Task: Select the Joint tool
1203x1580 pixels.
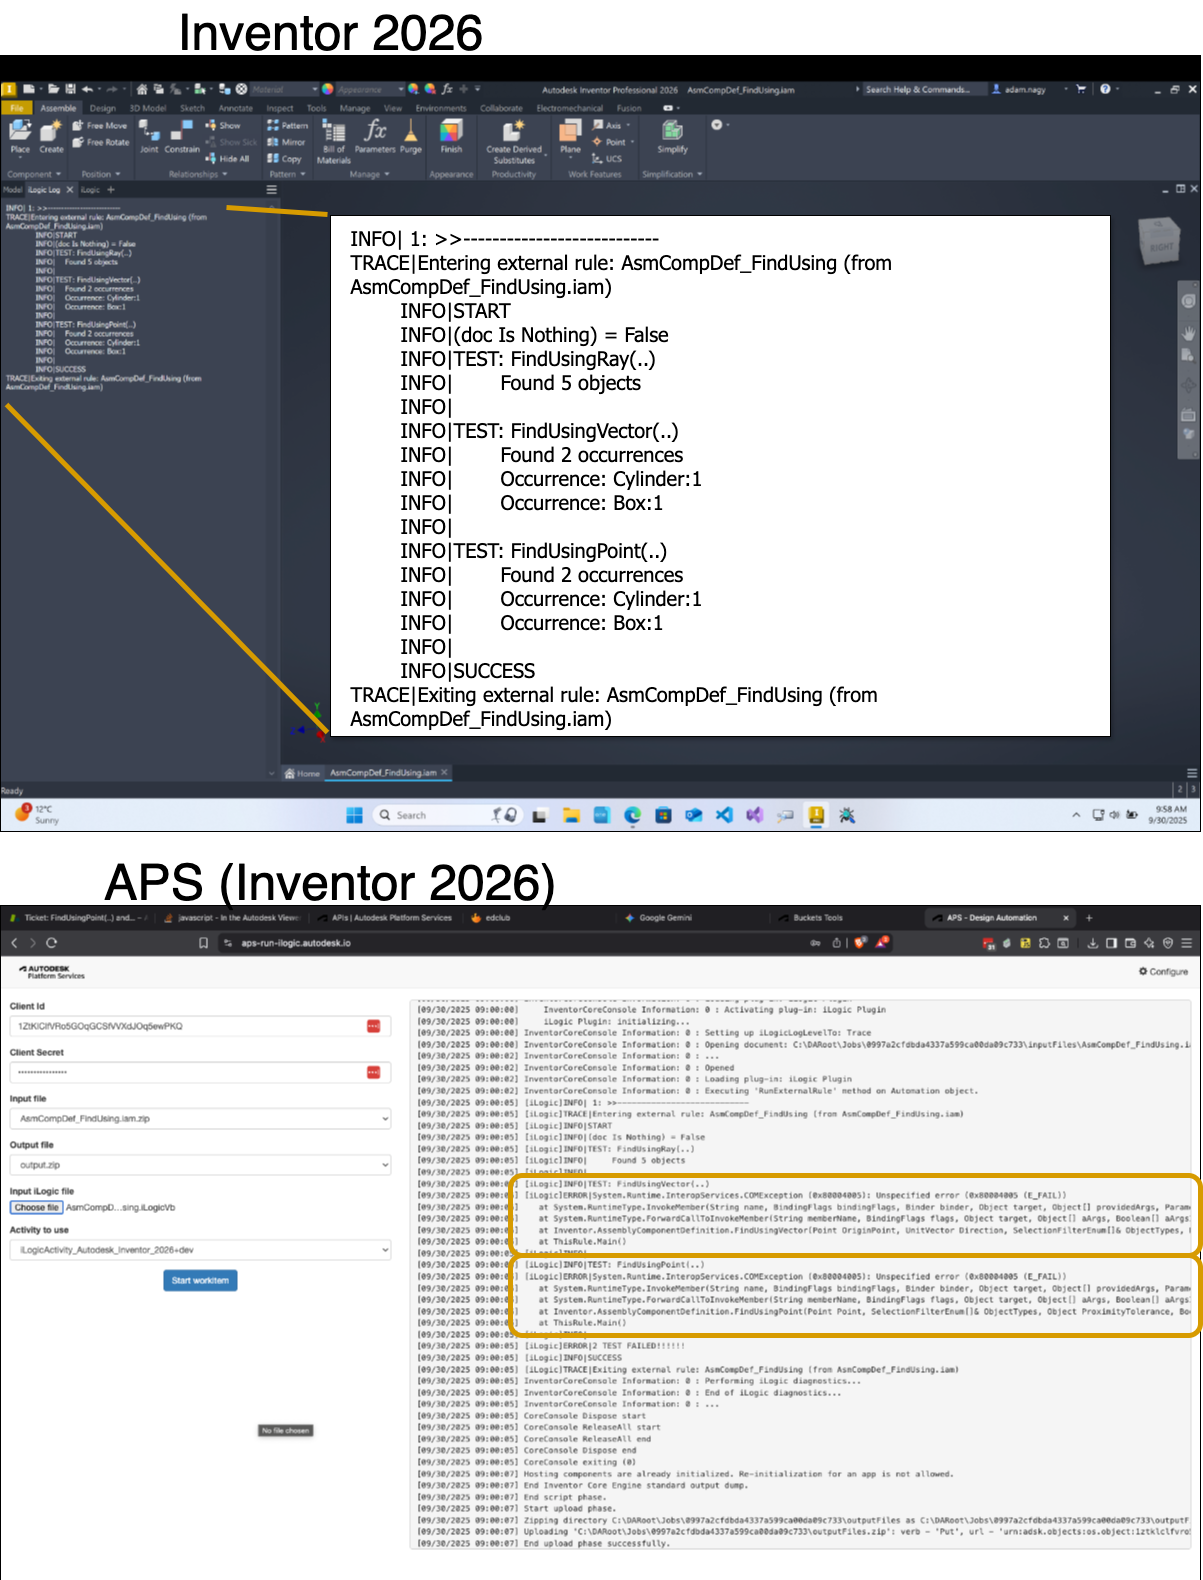Action: (x=148, y=135)
